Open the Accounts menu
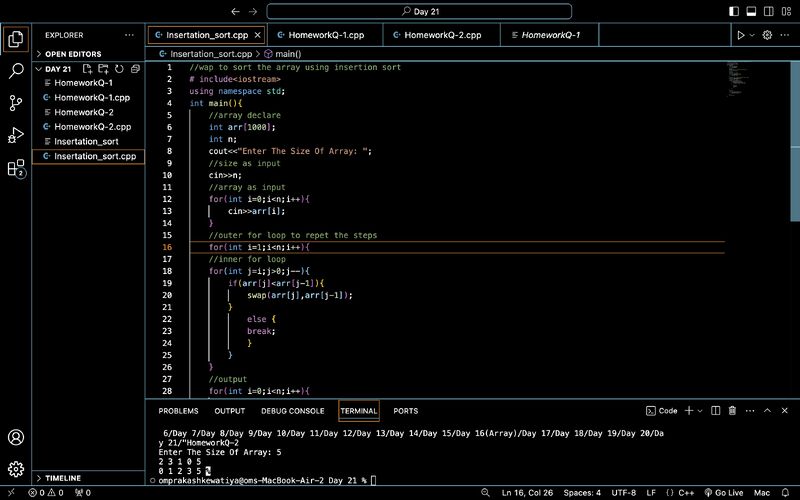Viewport: 800px width, 500px height. [x=15, y=438]
